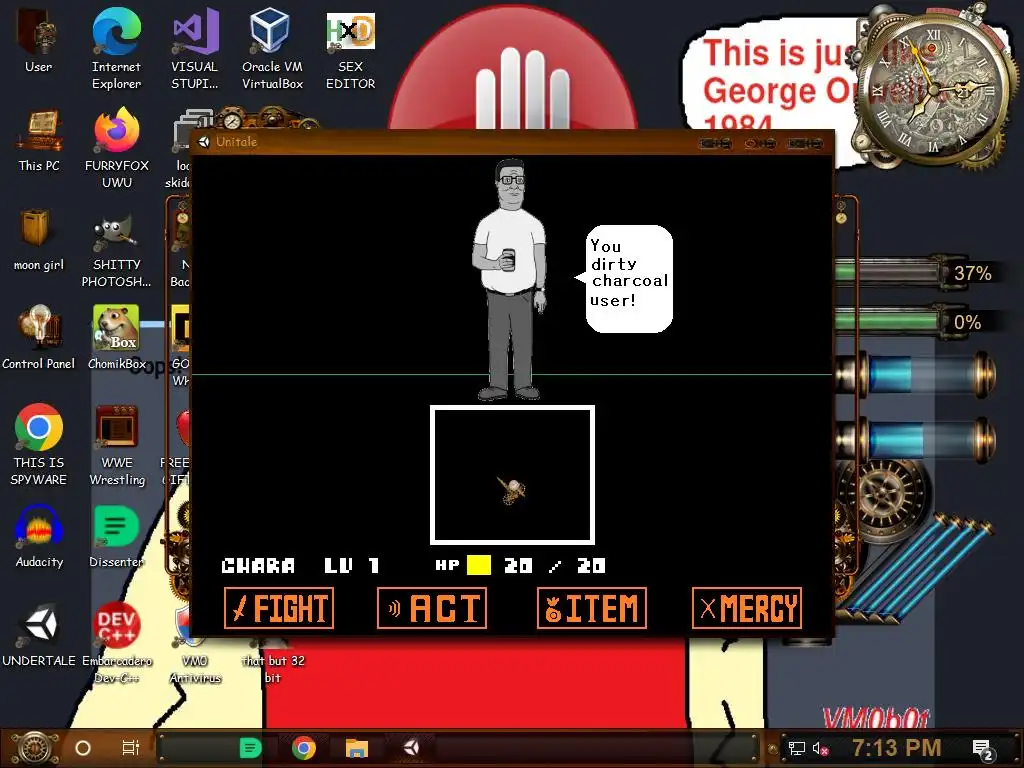1024x768 pixels.
Task: Open the moon girl recycle bin icon
Action: pos(39,239)
